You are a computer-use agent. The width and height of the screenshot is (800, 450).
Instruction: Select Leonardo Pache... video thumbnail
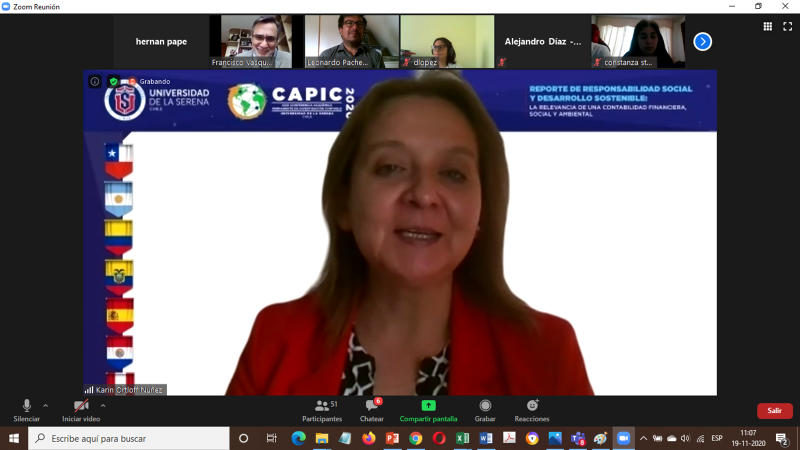pos(352,41)
